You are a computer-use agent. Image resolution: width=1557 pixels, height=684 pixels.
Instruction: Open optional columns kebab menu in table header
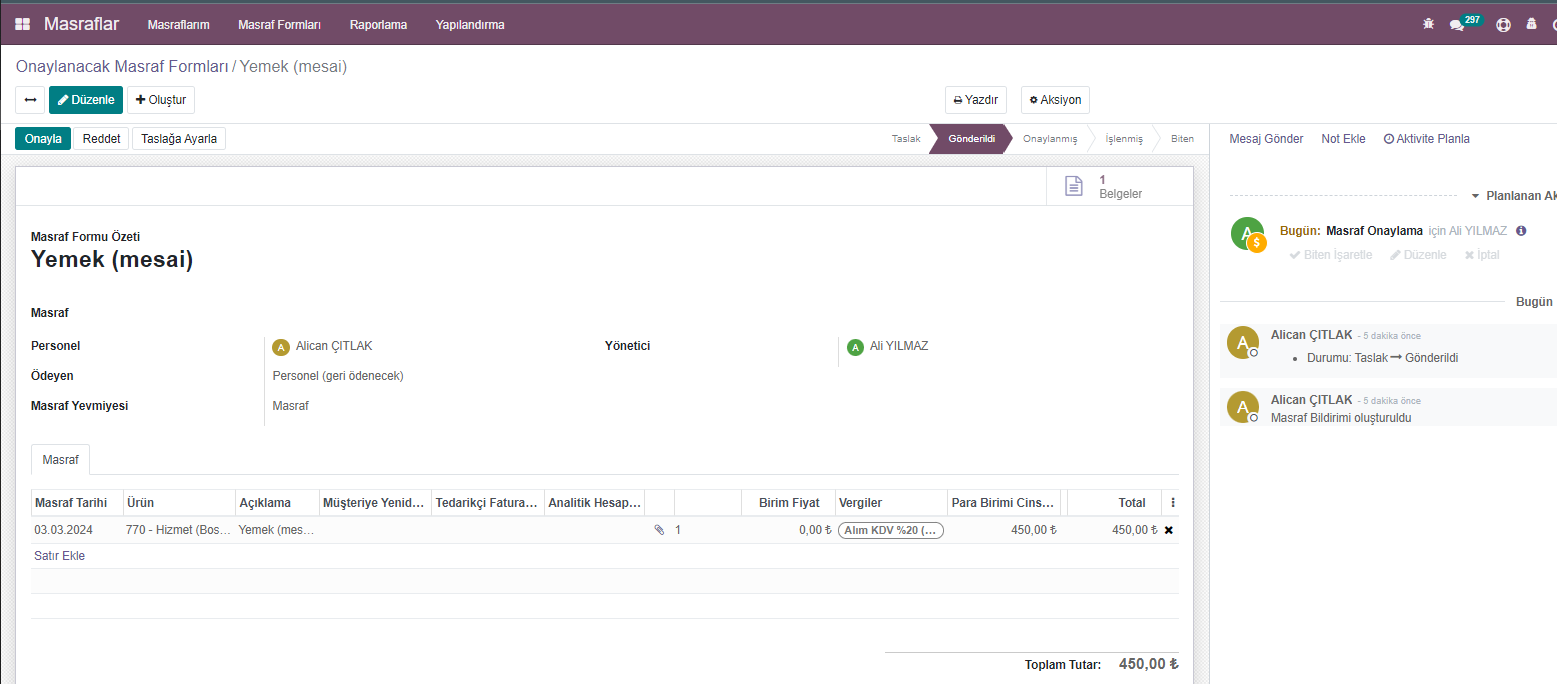pos(1173,503)
